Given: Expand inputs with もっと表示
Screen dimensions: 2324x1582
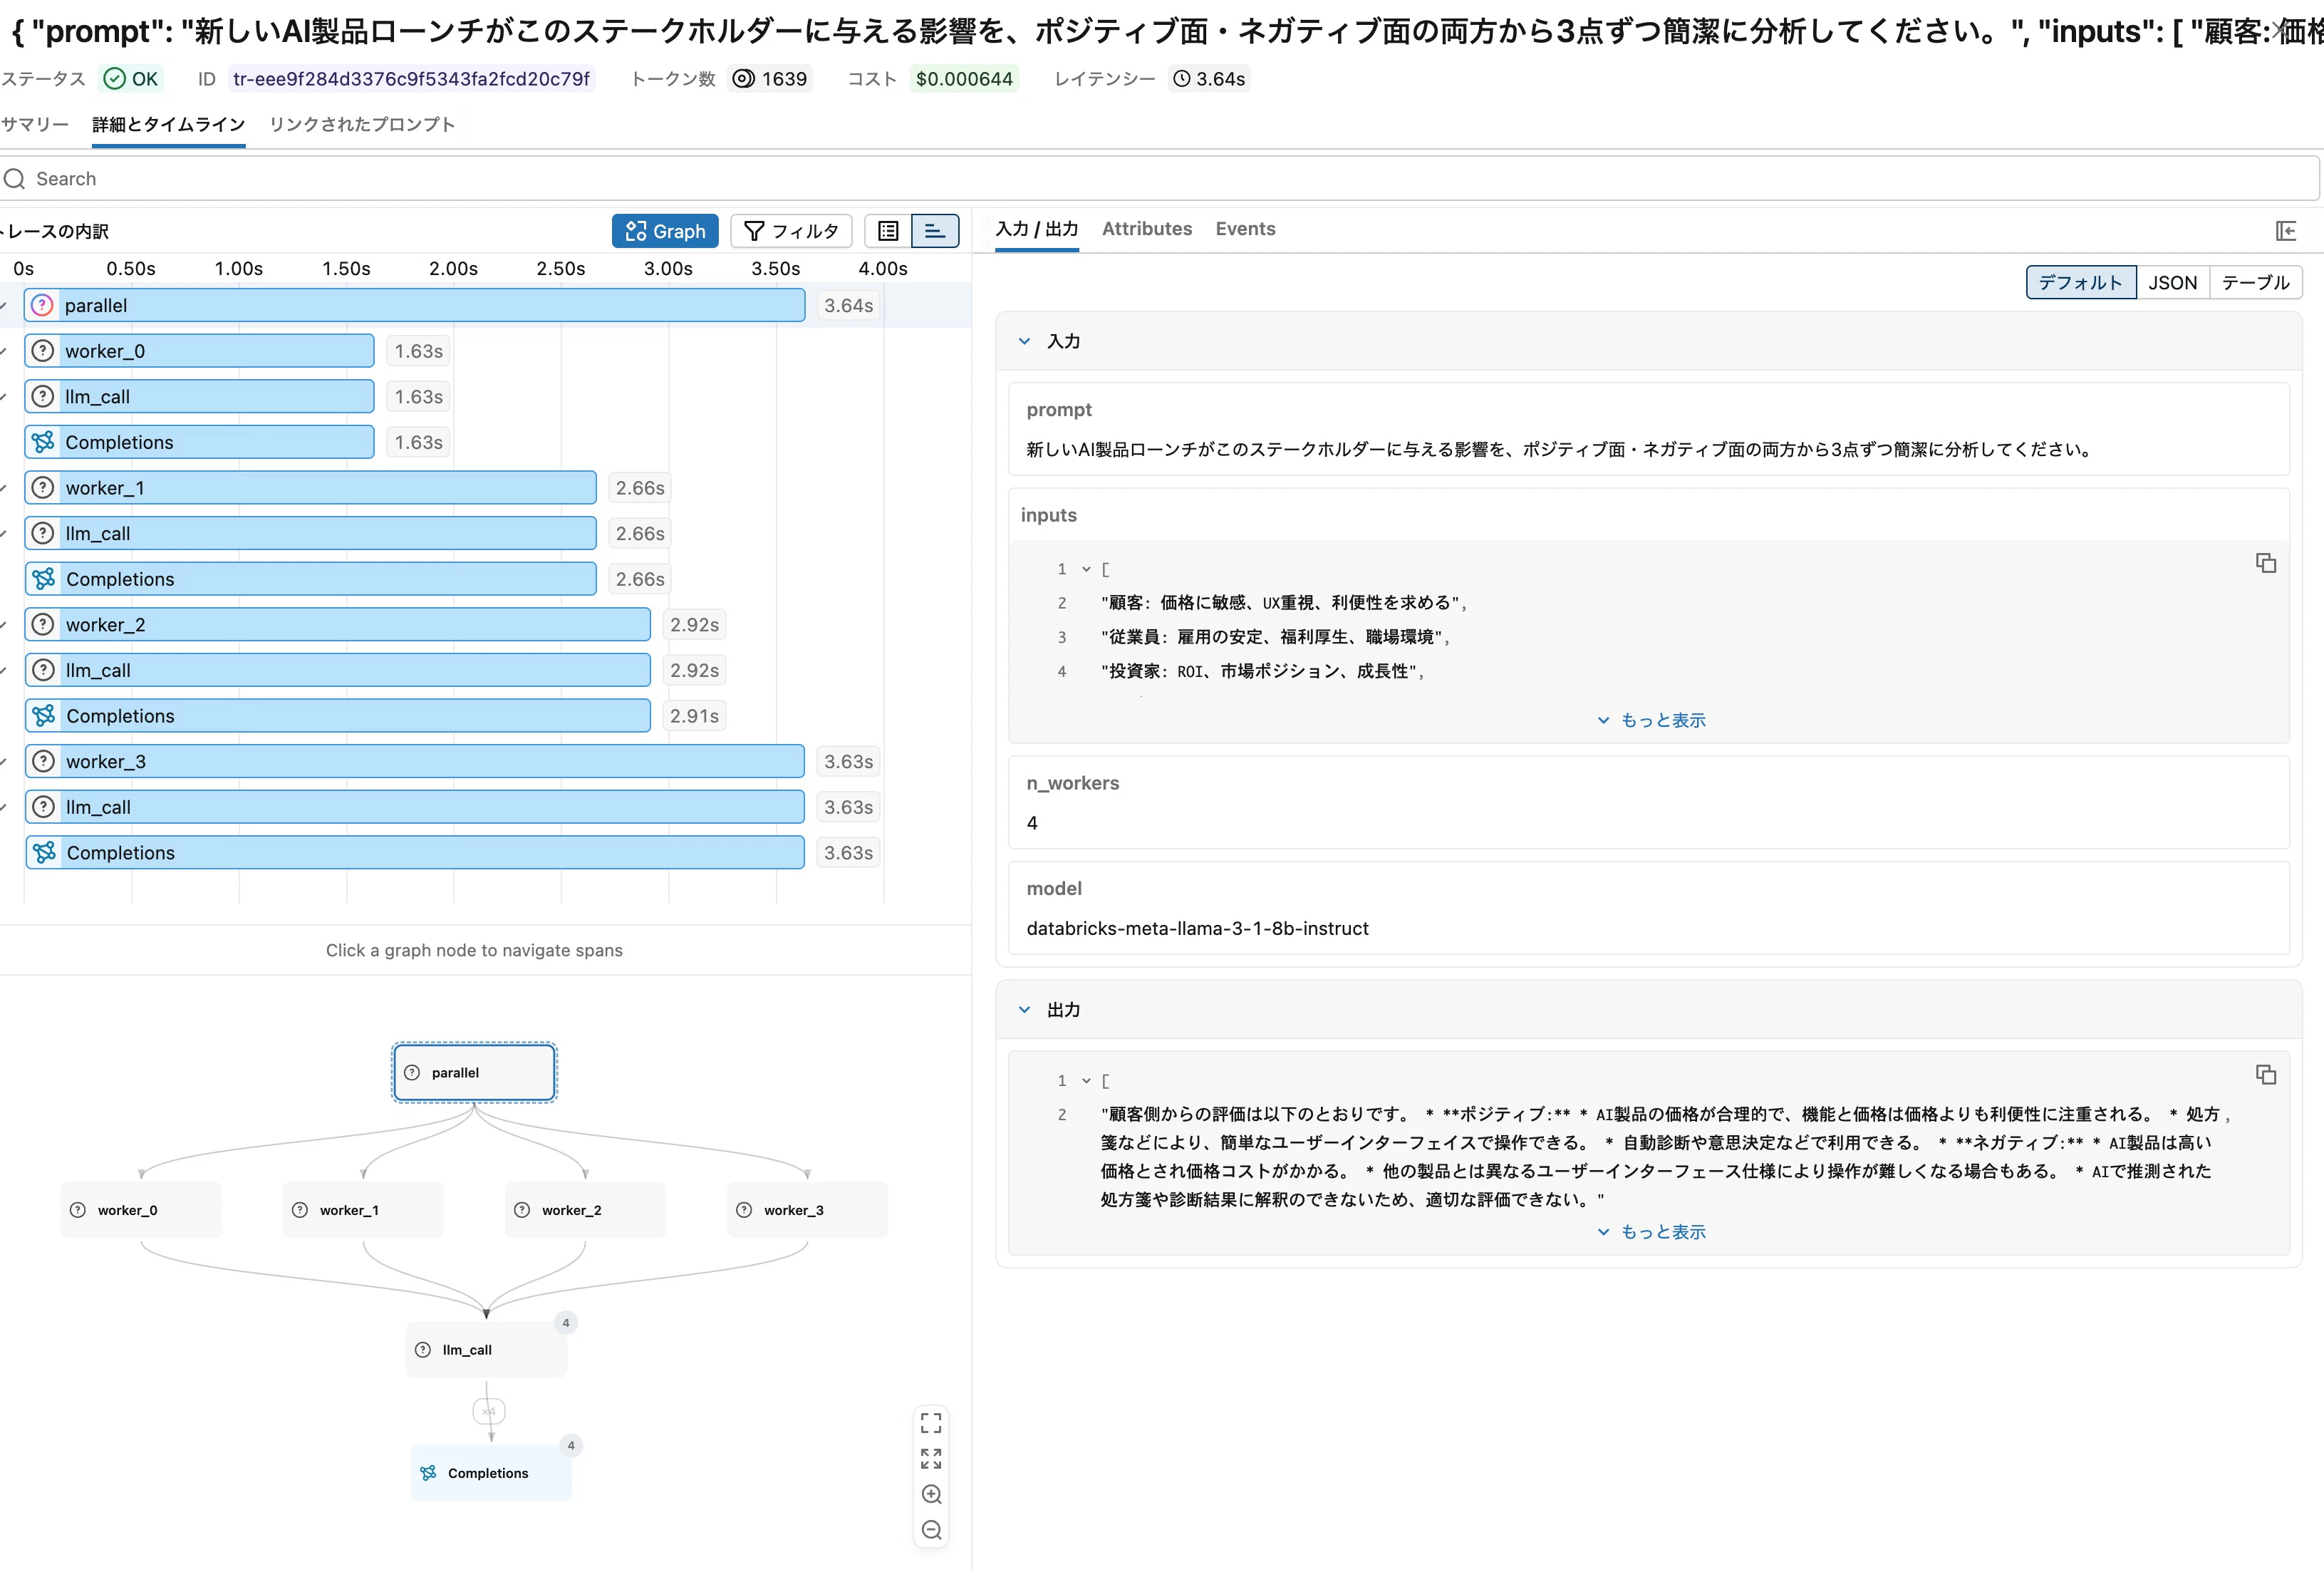Looking at the screenshot, I should pyautogui.click(x=1651, y=720).
